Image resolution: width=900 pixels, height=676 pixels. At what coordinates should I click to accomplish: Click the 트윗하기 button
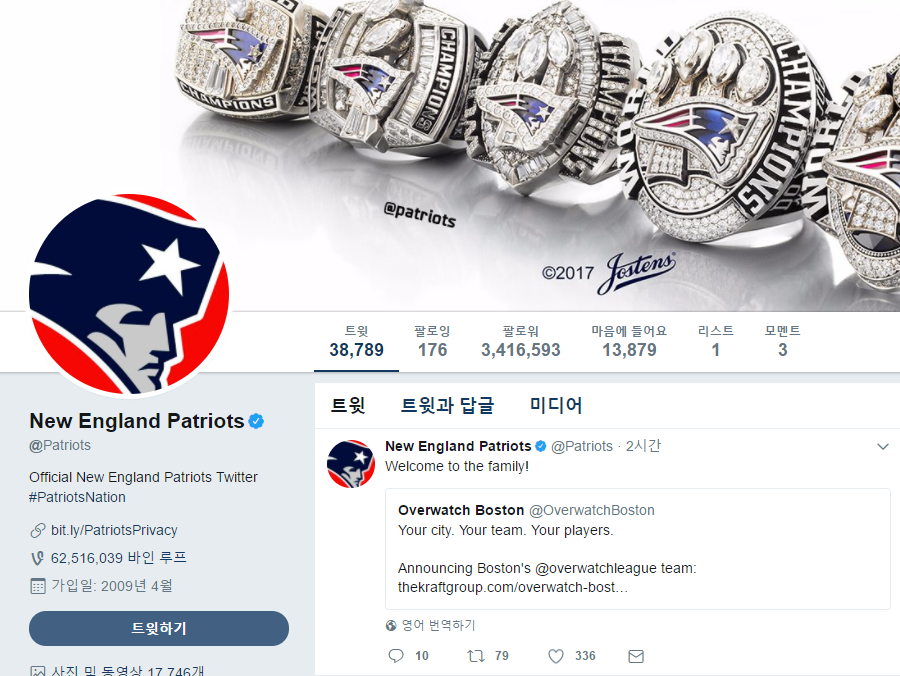(x=159, y=628)
